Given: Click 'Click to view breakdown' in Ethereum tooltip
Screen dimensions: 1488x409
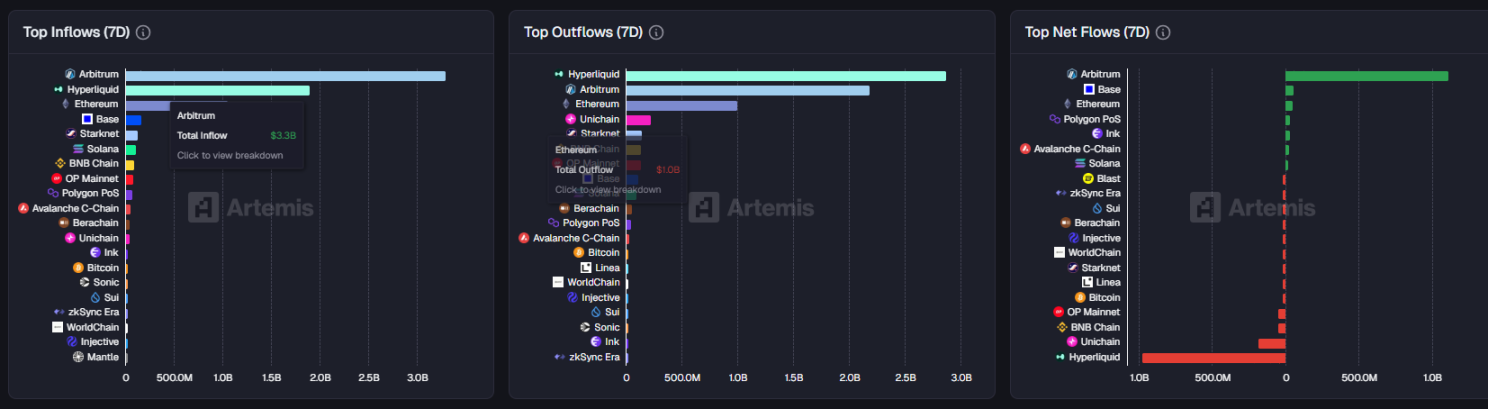Looking at the screenshot, I should click(x=608, y=190).
